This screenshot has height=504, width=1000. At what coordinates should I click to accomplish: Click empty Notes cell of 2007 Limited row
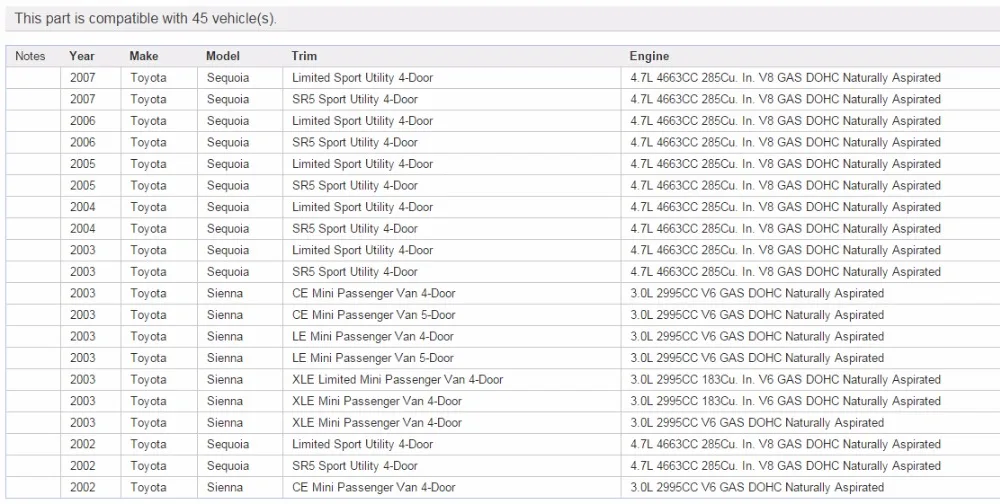coord(33,78)
